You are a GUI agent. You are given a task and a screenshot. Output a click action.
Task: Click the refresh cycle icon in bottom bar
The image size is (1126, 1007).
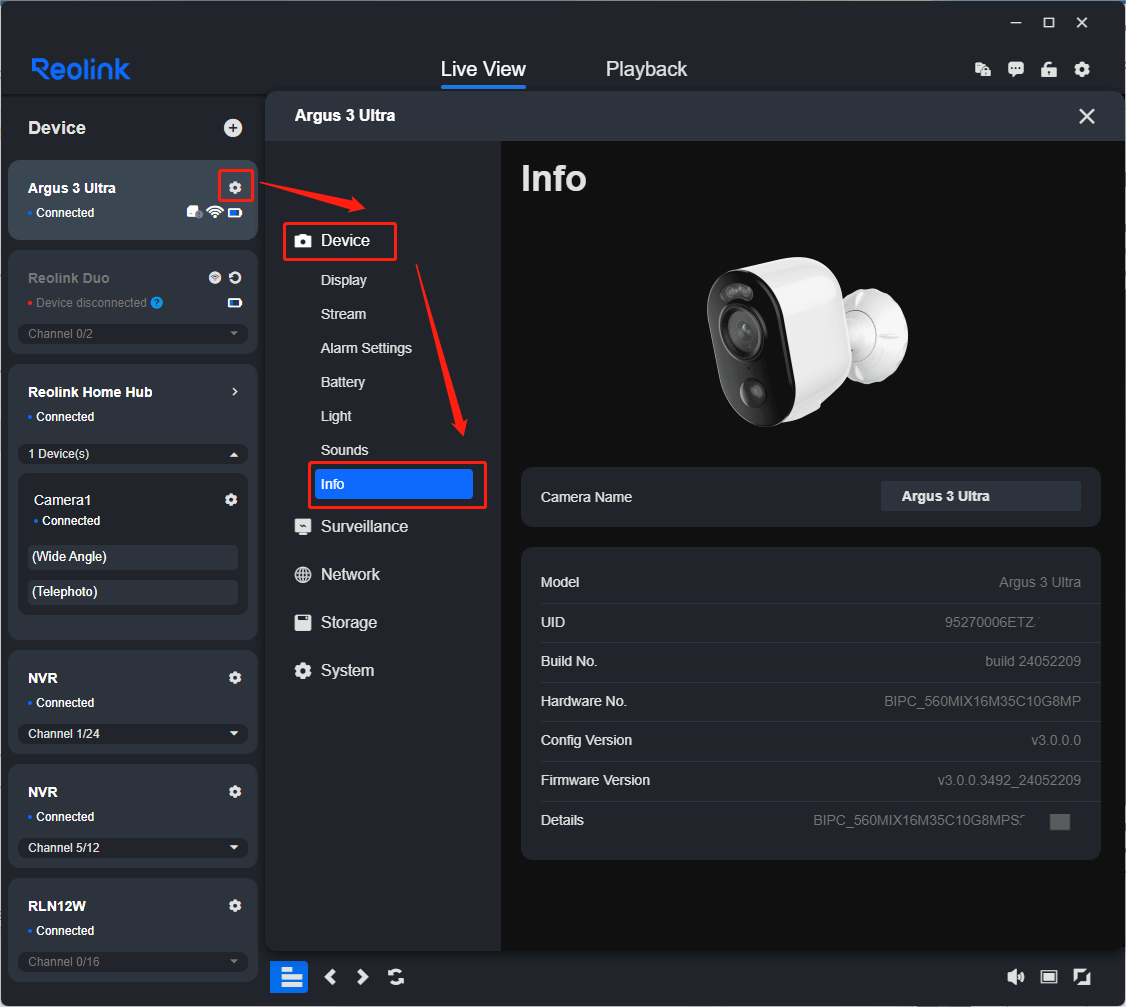pyautogui.click(x=396, y=977)
